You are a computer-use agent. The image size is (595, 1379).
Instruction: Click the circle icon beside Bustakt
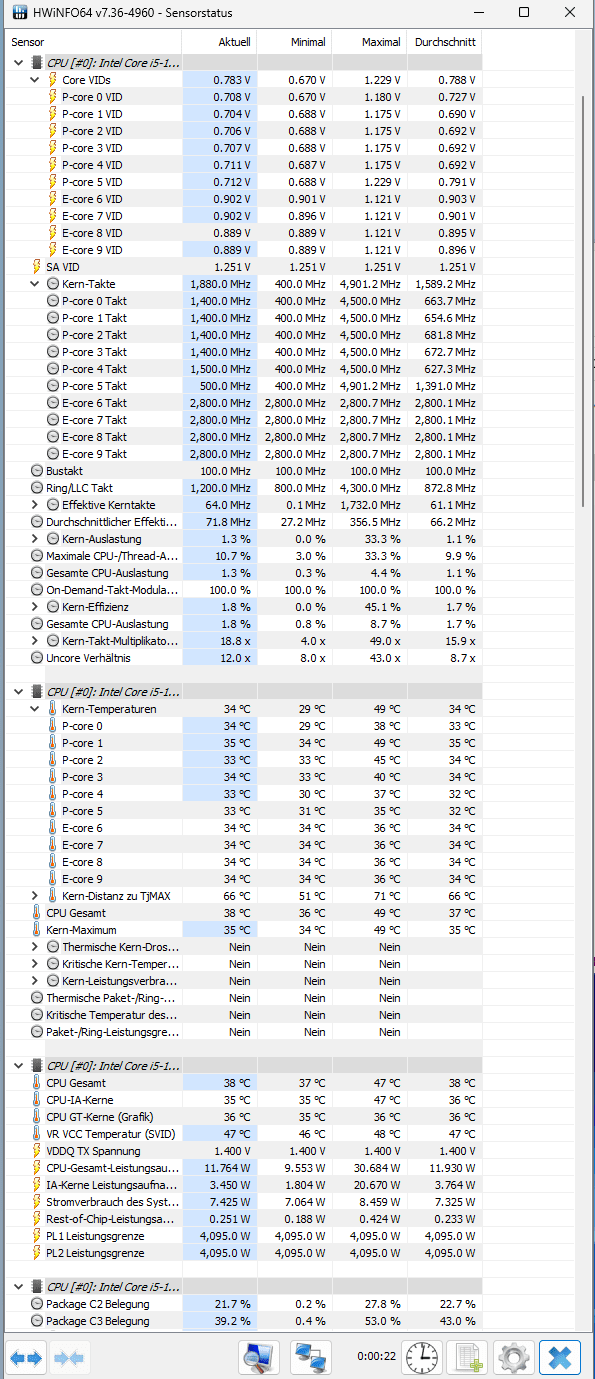tap(37, 471)
